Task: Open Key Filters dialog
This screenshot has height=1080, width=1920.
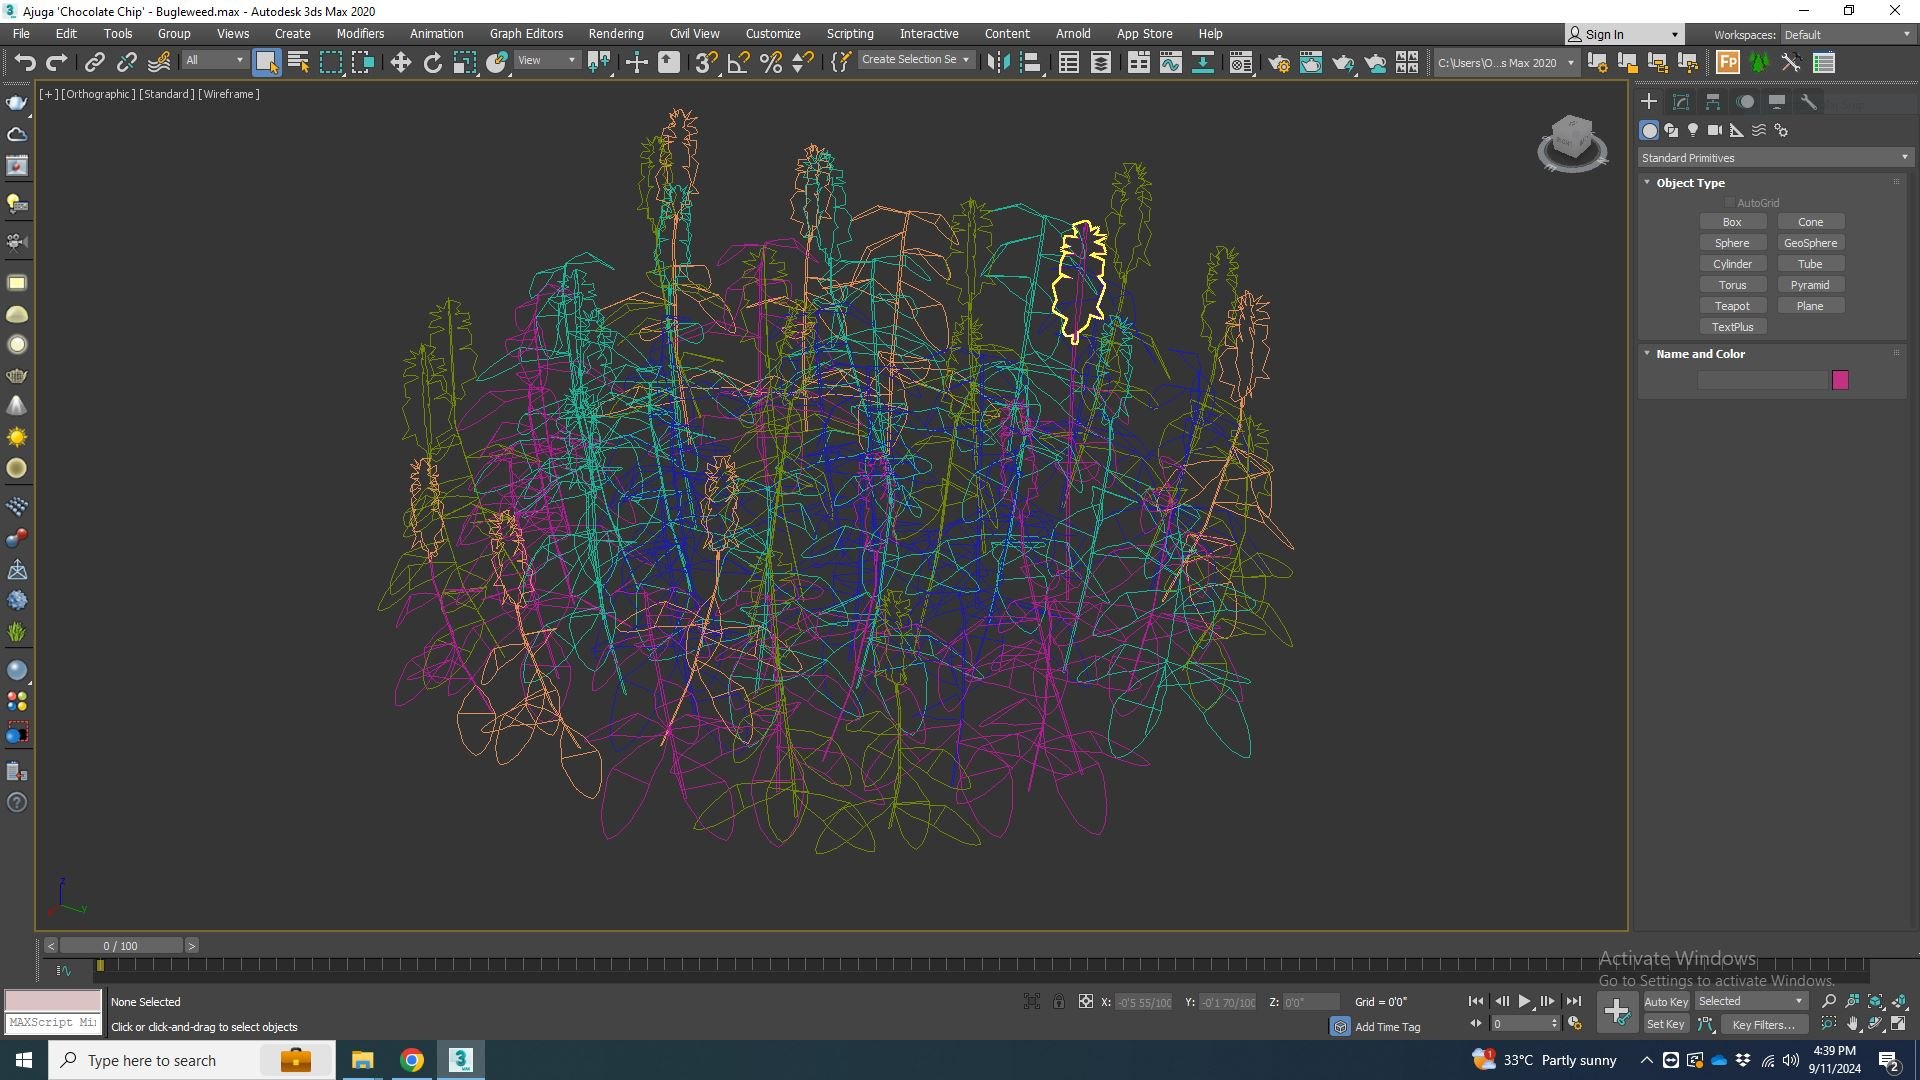Action: tap(1763, 1025)
